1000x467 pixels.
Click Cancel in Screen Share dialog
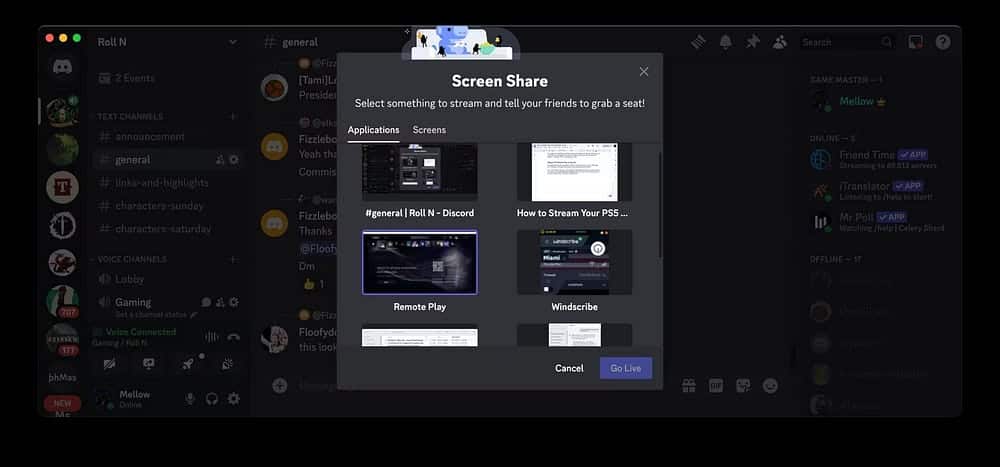coord(569,368)
